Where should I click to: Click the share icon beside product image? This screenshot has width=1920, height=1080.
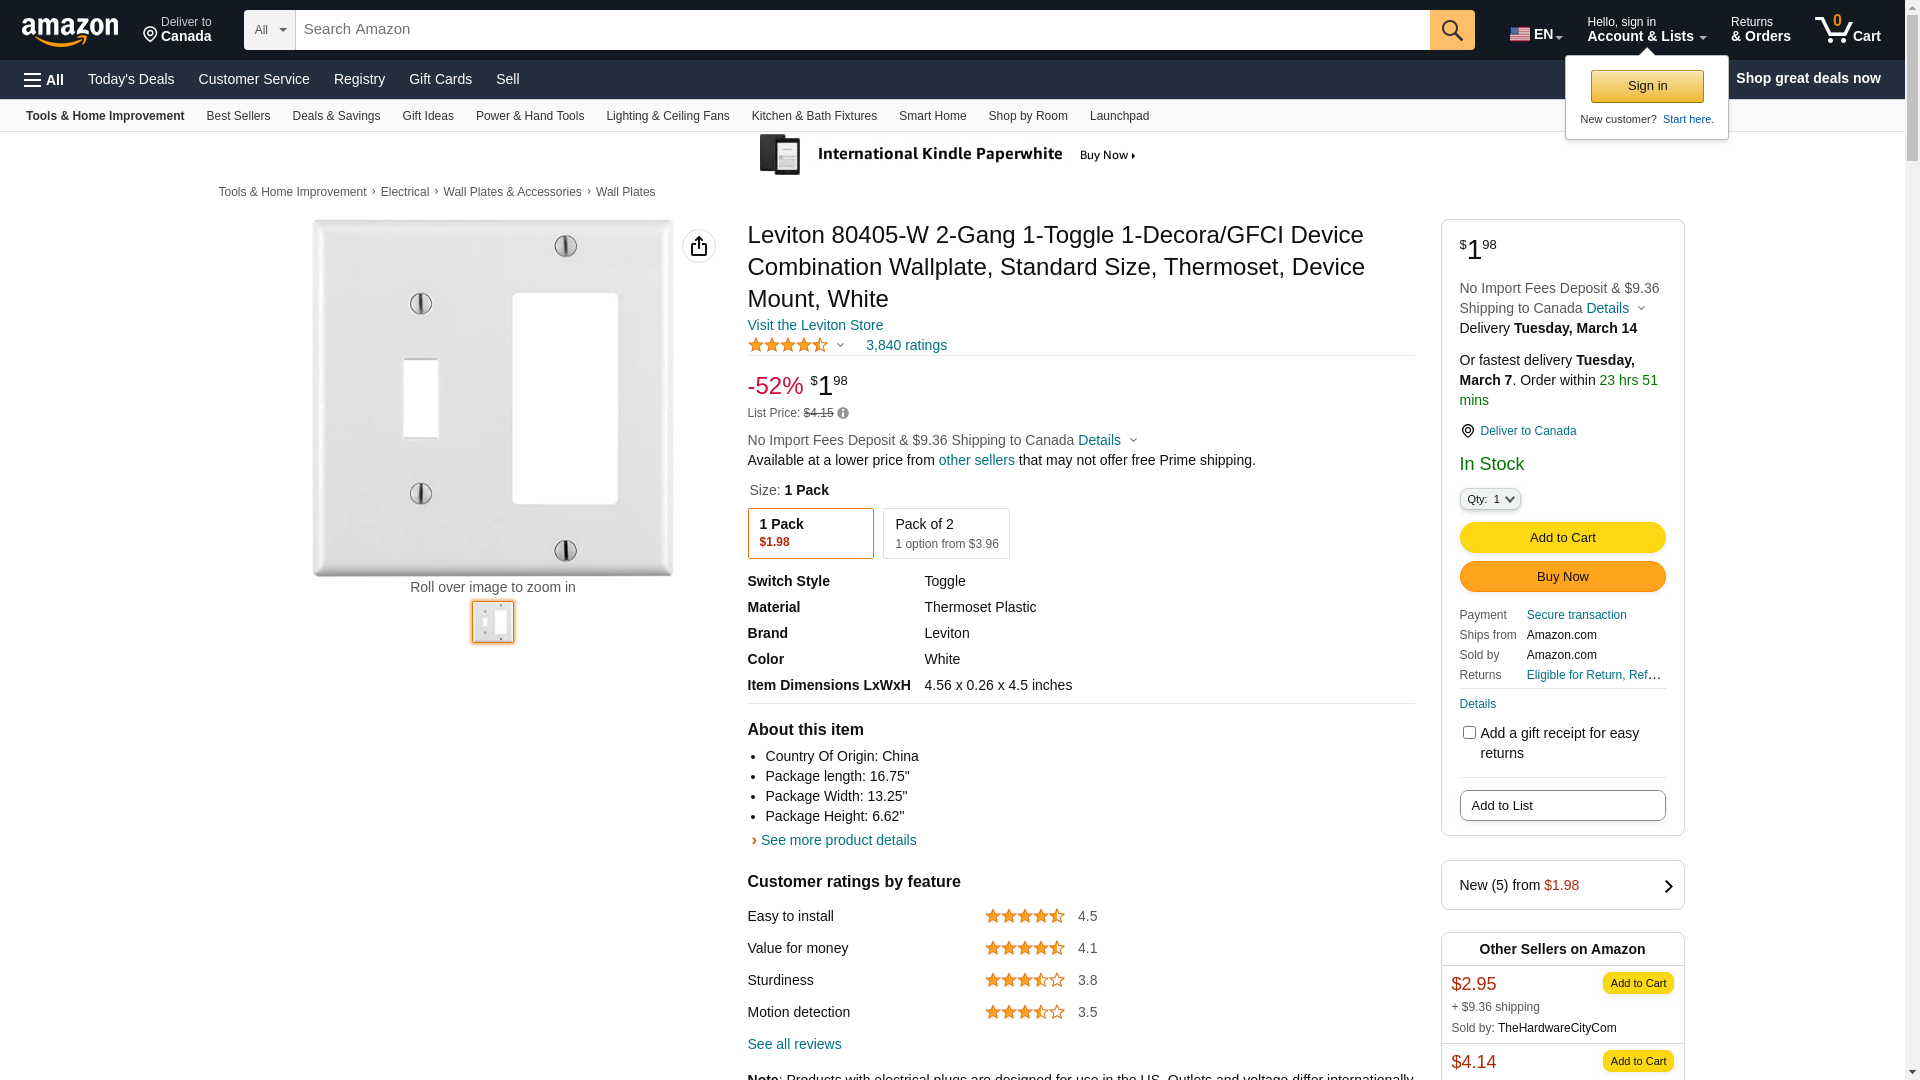click(x=699, y=246)
